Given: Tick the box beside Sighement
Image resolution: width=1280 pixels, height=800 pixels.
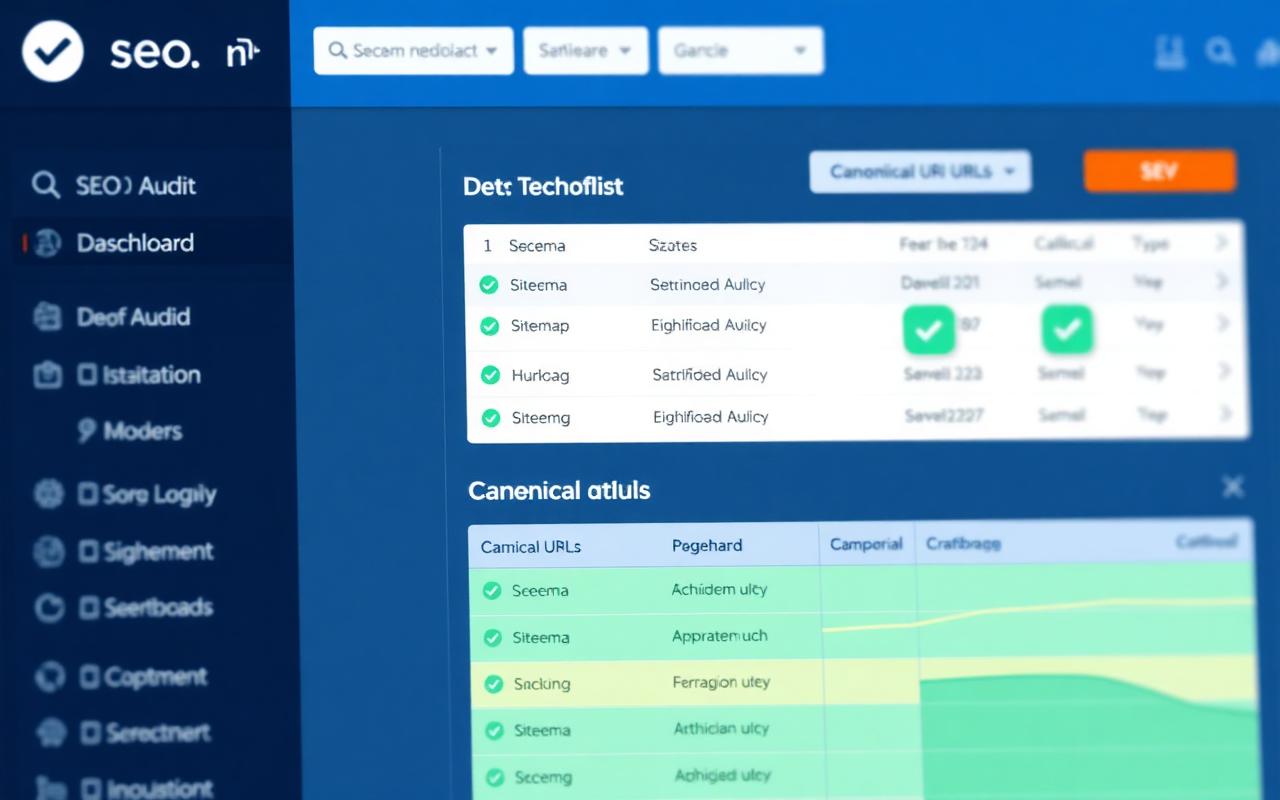Looking at the screenshot, I should pos(87,551).
